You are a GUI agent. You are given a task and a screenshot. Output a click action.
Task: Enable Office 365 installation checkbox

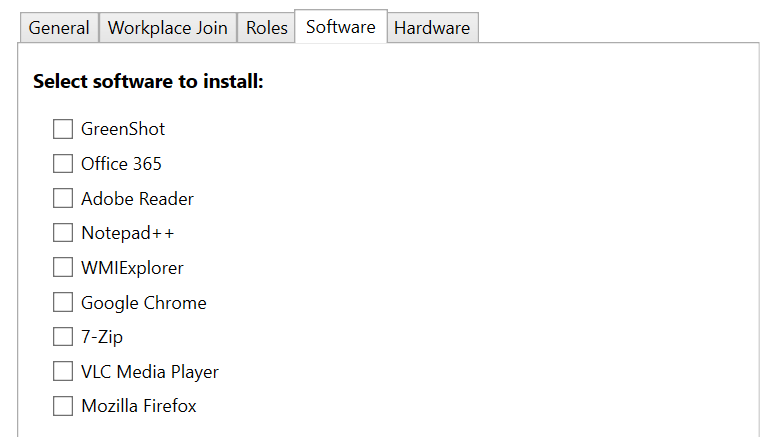point(63,164)
